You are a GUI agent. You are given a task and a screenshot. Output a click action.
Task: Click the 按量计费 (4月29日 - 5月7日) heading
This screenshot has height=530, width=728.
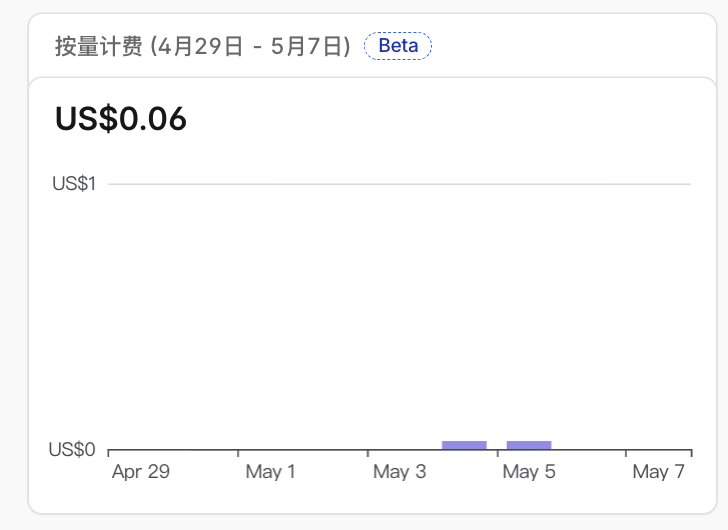203,46
